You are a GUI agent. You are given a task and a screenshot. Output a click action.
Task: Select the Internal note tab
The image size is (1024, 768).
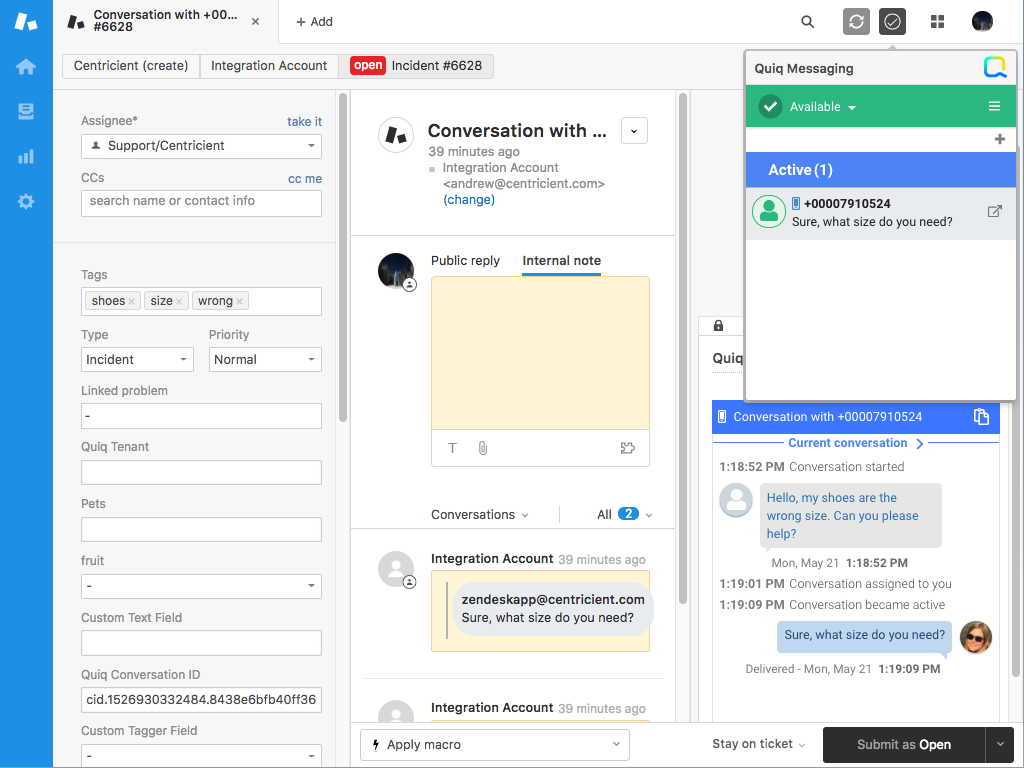point(561,261)
